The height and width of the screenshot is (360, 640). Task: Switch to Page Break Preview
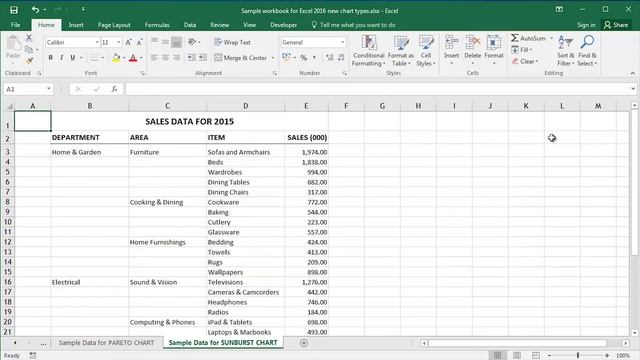tap(536, 356)
